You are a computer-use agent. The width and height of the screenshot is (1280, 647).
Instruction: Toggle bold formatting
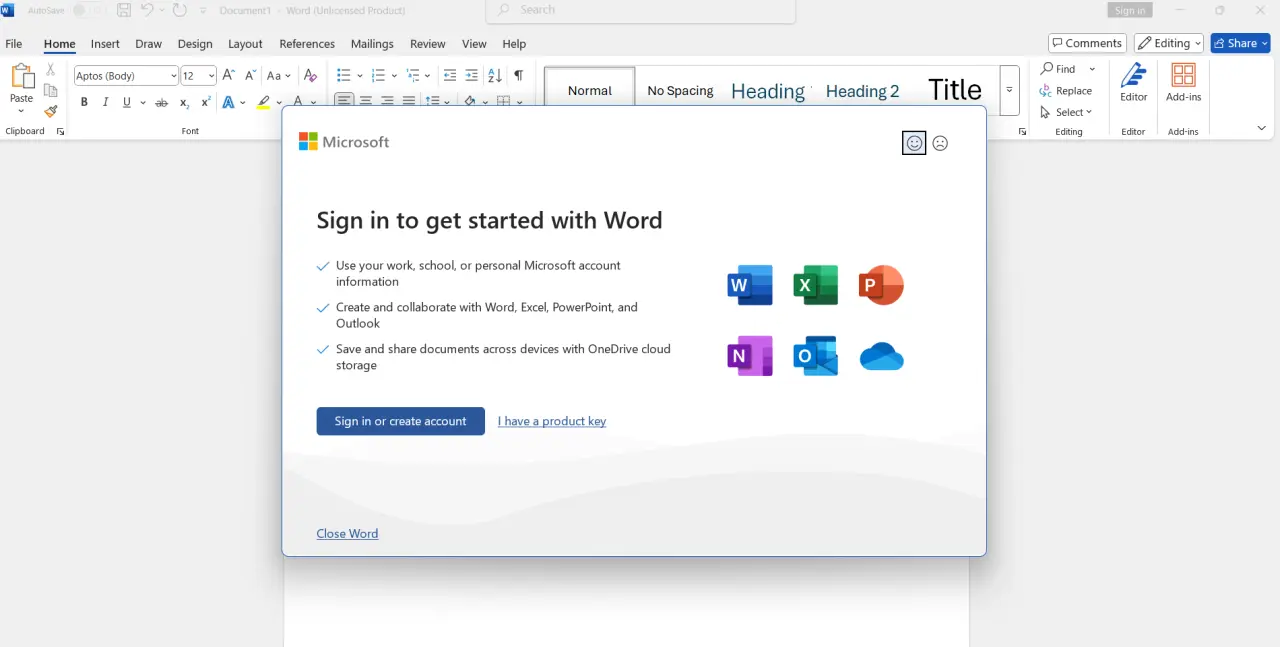tap(84, 102)
